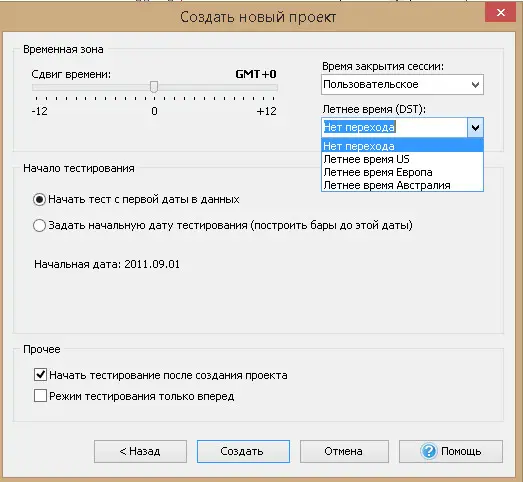Click the < Назад button
Image resolution: width=523 pixels, height=482 pixels.
(x=140, y=451)
